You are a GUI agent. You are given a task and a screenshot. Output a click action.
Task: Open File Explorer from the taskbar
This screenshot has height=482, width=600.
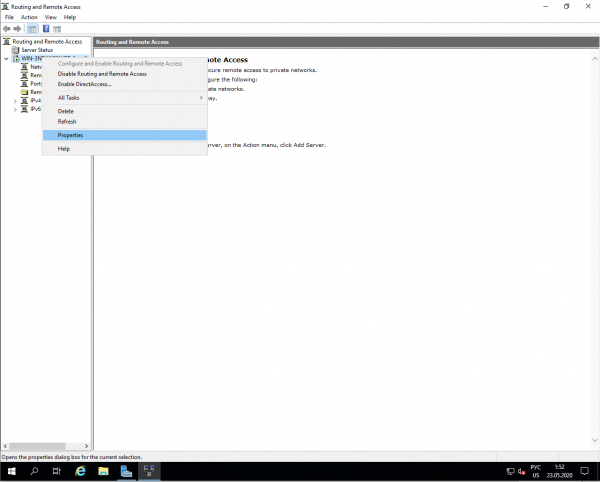click(x=102, y=470)
